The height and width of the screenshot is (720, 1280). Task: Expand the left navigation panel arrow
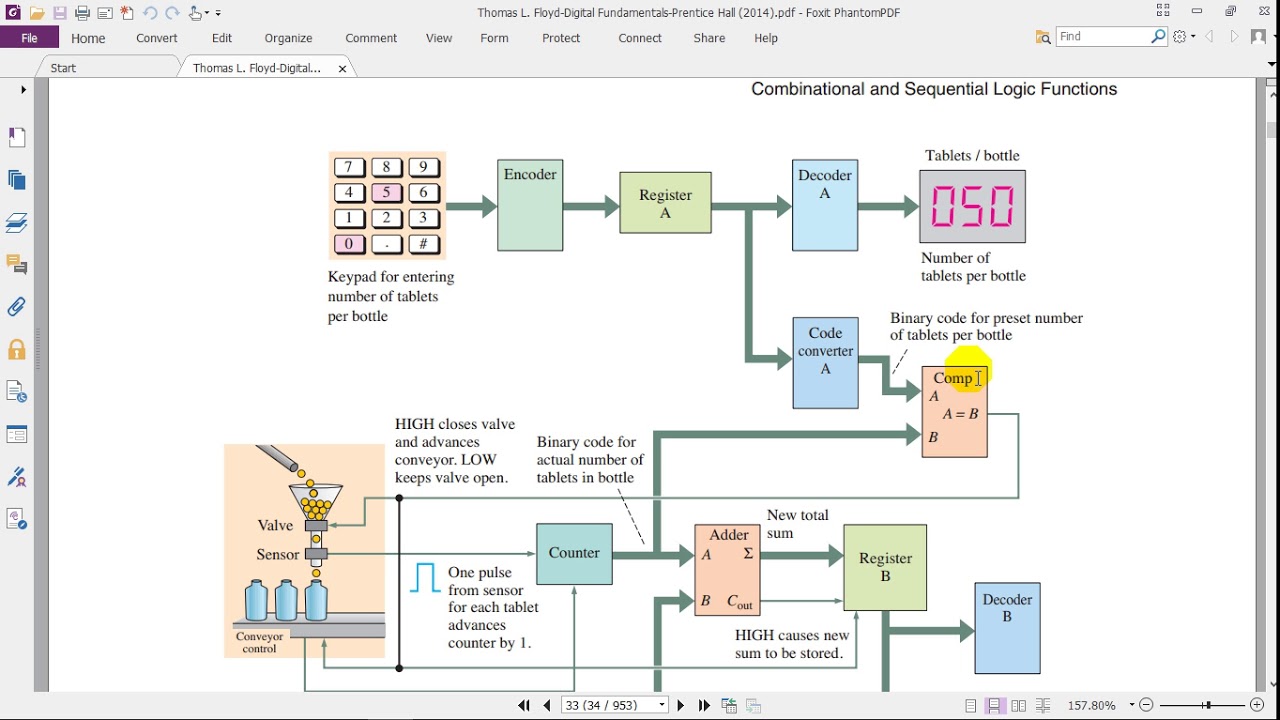[x=23, y=89]
